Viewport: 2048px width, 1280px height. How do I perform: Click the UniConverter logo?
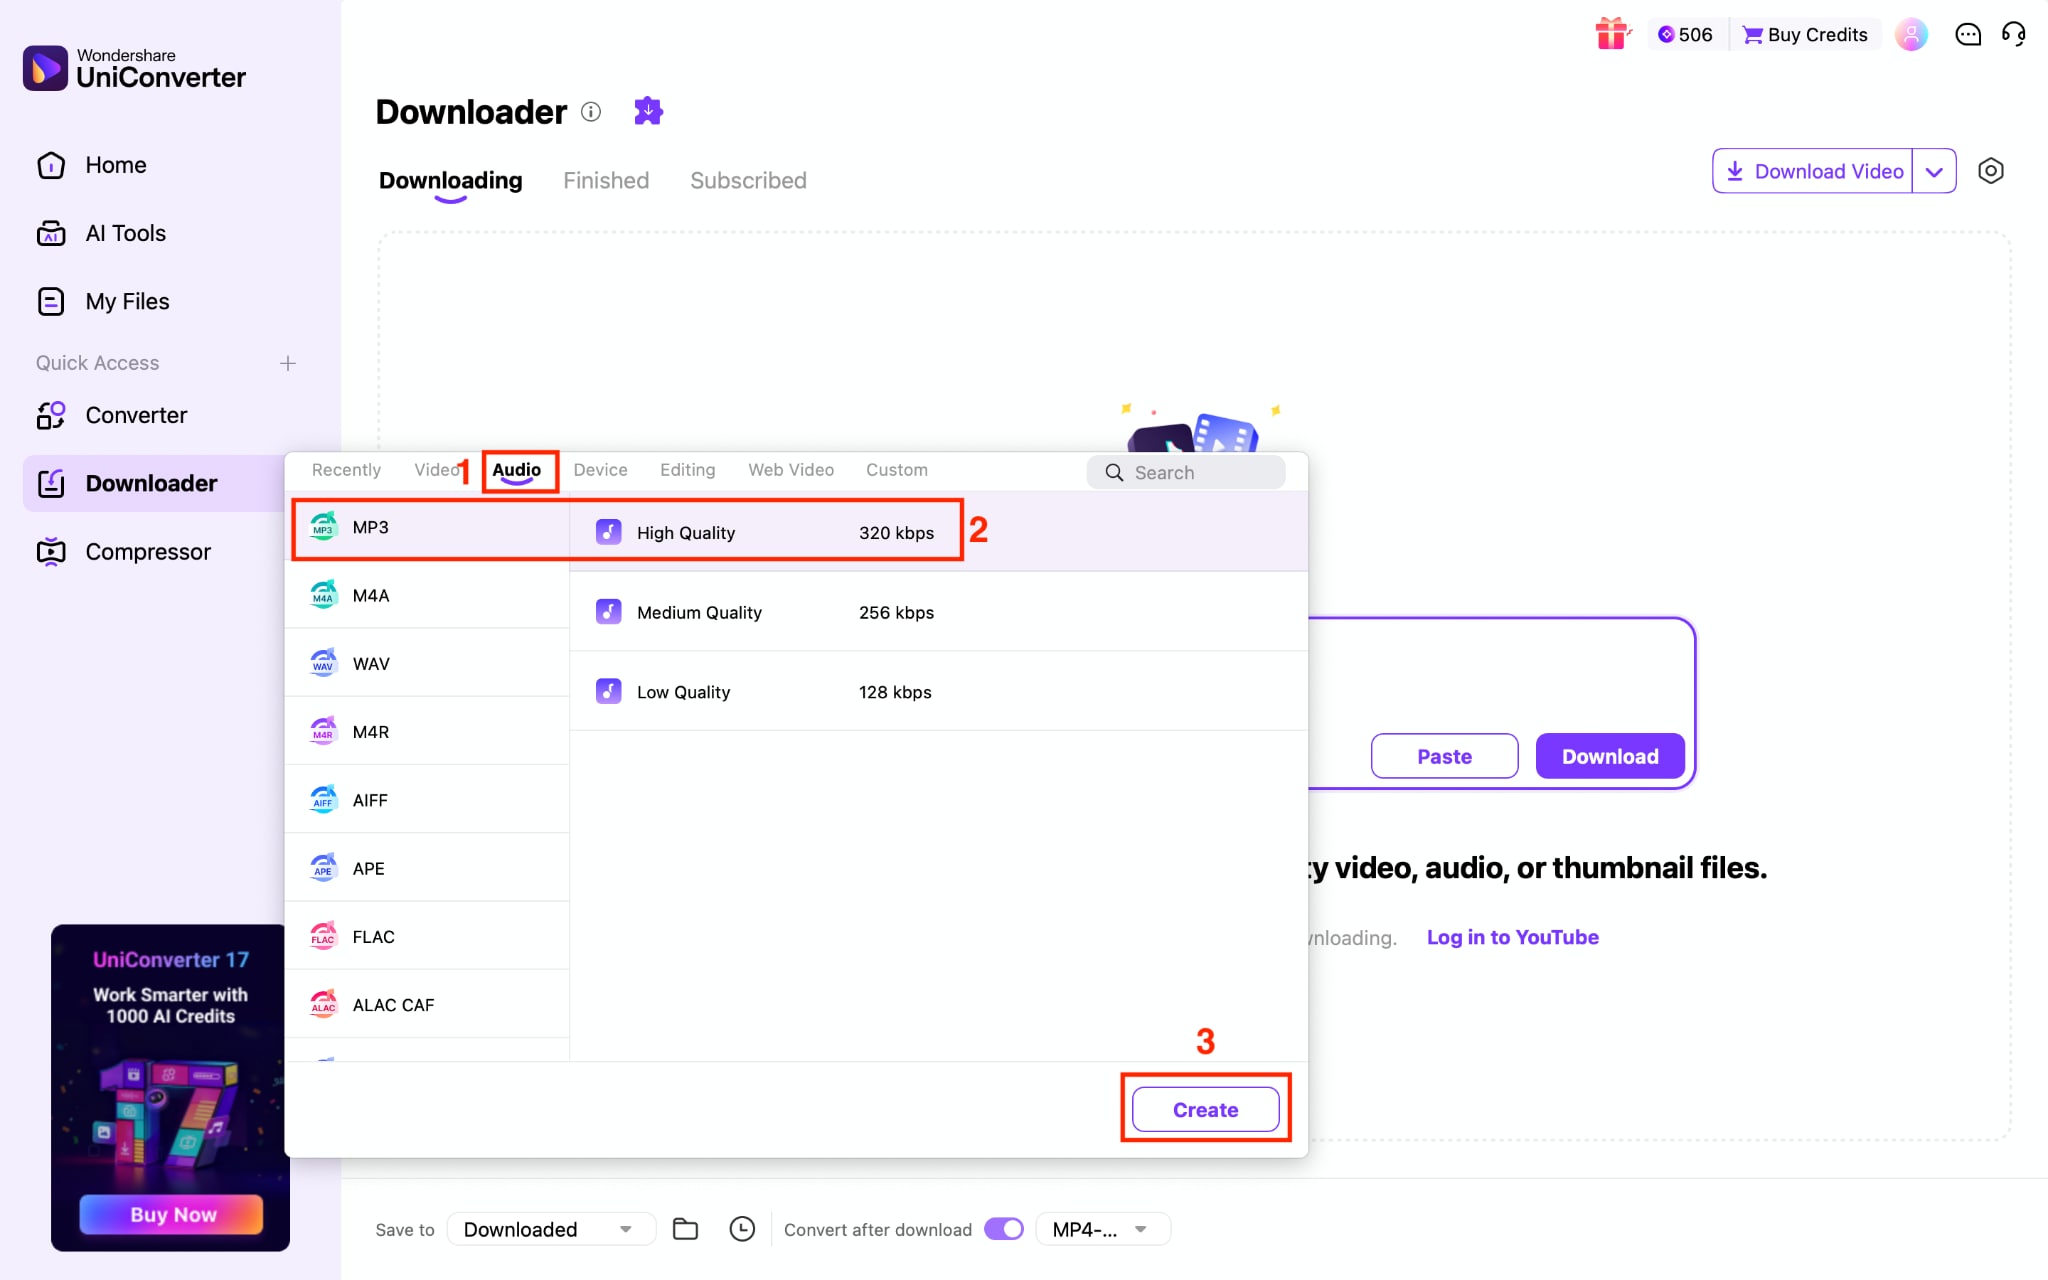pyautogui.click(x=134, y=68)
